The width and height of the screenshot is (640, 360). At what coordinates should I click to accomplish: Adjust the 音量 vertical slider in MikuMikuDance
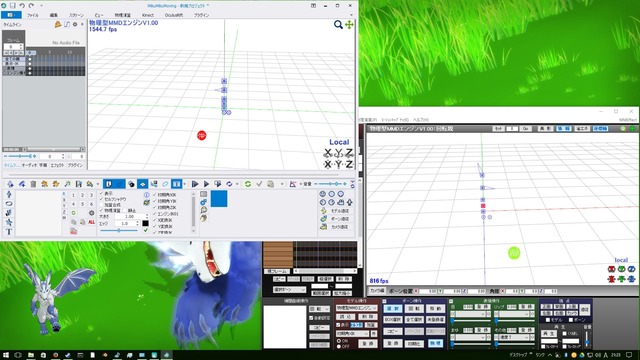(587, 340)
